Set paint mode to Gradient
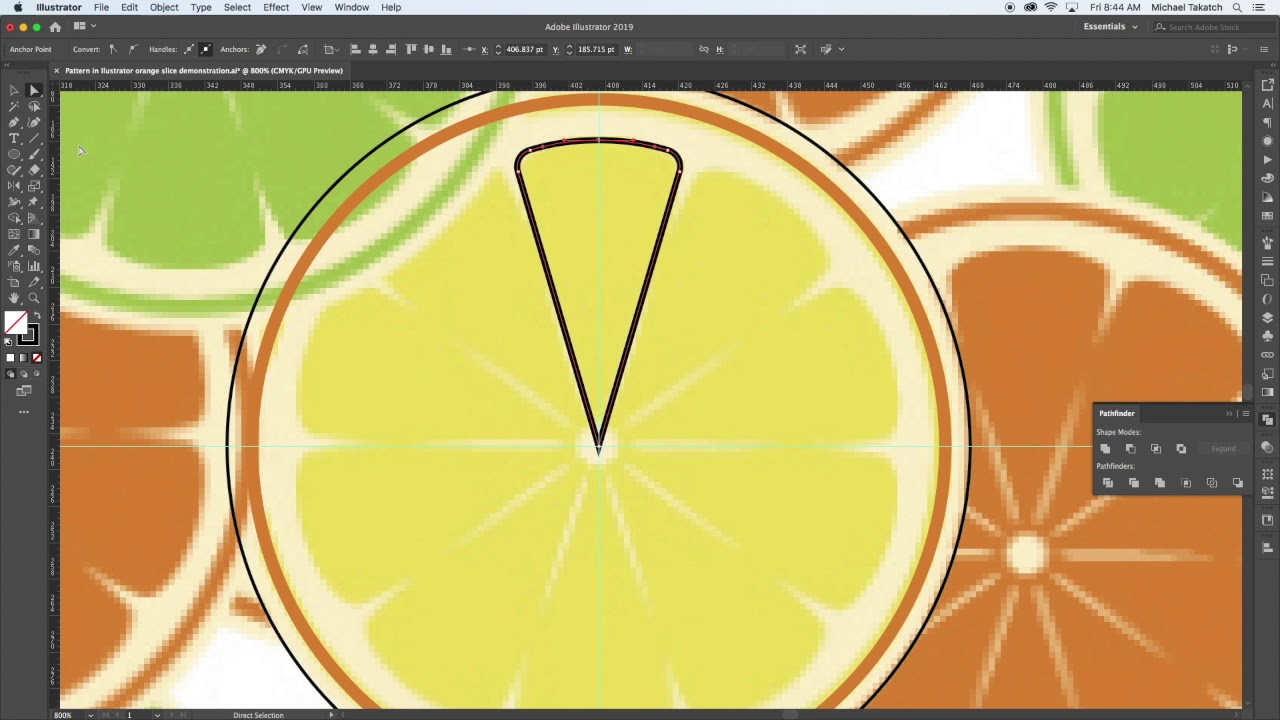The image size is (1280, 720). [24, 358]
